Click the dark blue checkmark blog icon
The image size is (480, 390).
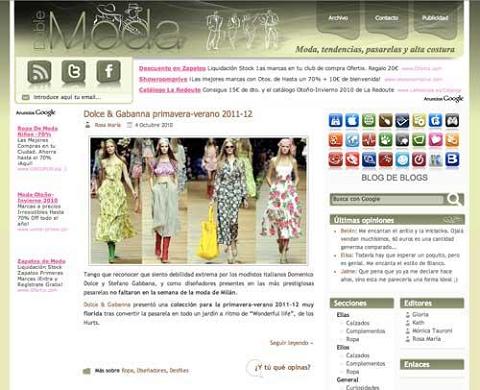402,120
